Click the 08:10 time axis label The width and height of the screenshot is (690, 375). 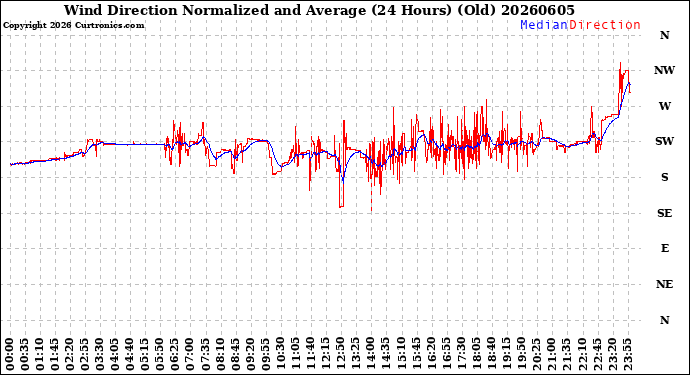tap(220, 354)
